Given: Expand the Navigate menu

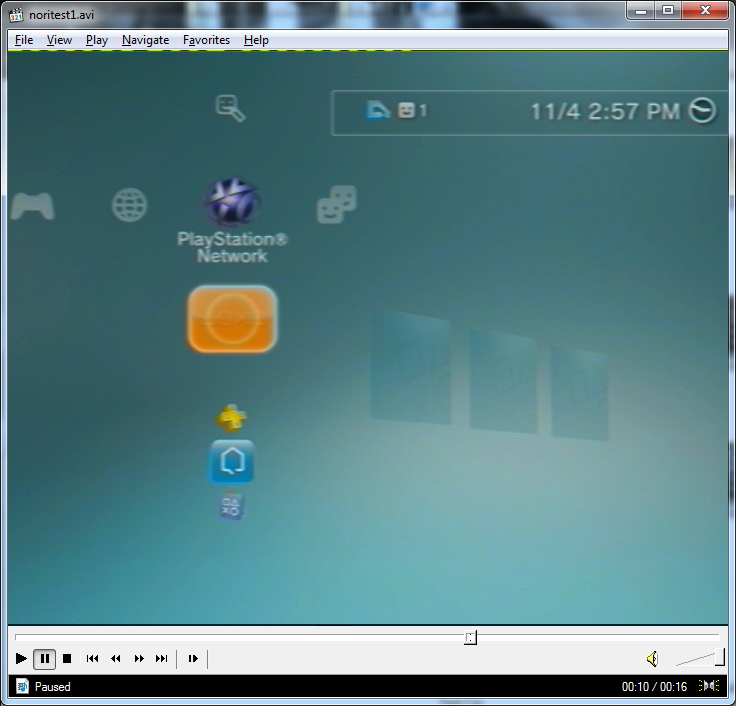Looking at the screenshot, I should click(x=146, y=40).
